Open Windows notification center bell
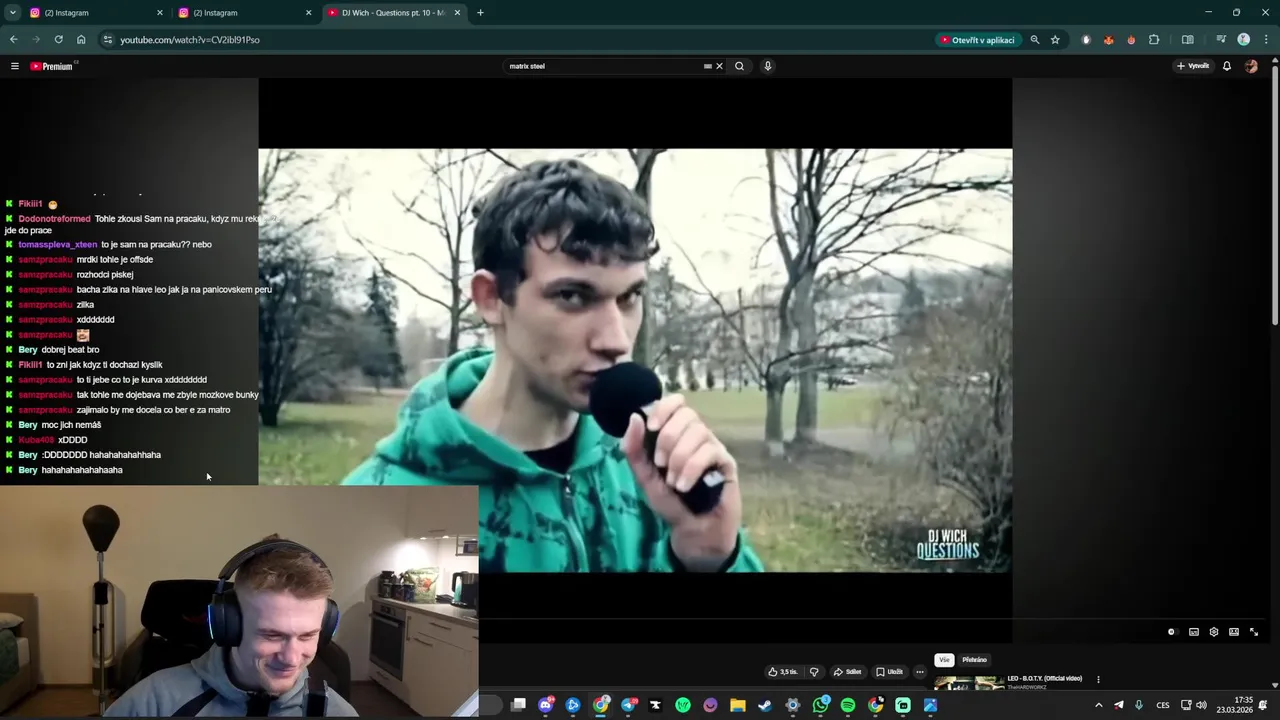1280x720 pixels. [x=1264, y=705]
